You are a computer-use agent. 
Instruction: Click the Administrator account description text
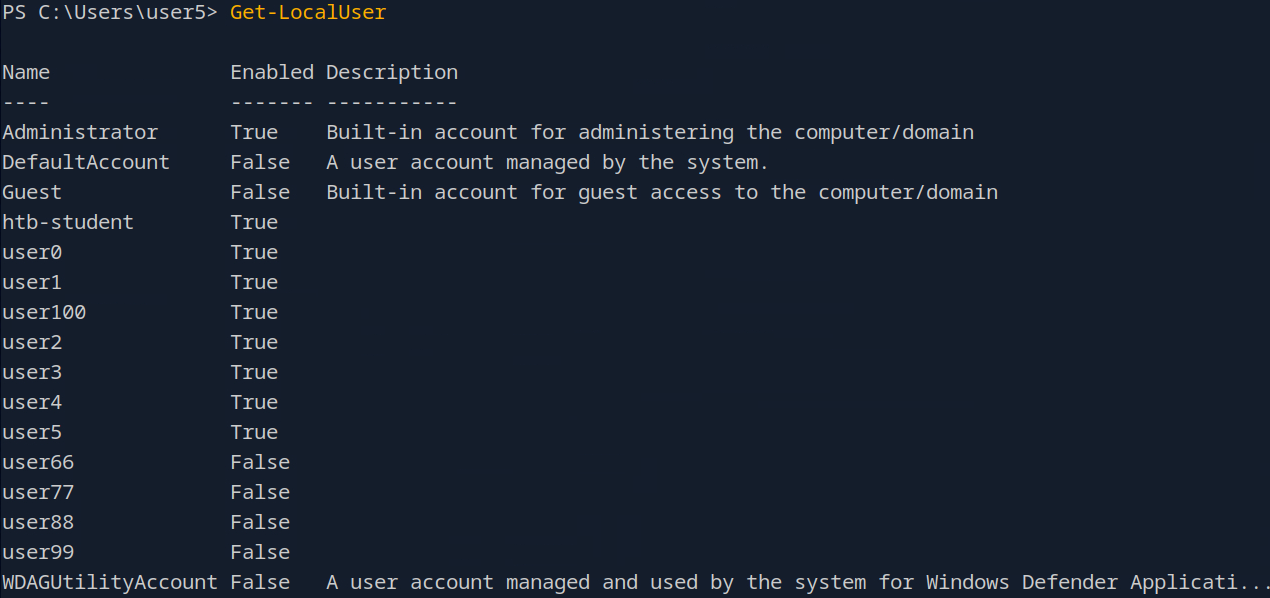point(650,133)
